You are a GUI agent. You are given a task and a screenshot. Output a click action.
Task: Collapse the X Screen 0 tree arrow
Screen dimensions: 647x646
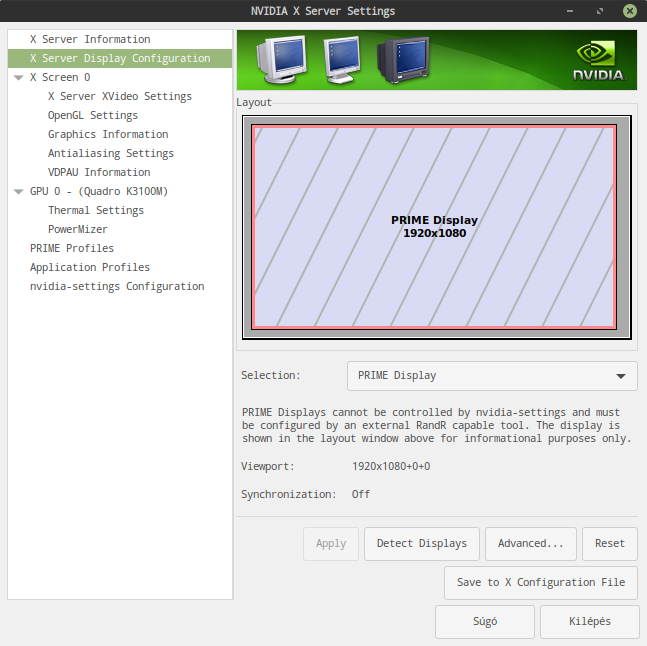[x=19, y=78]
